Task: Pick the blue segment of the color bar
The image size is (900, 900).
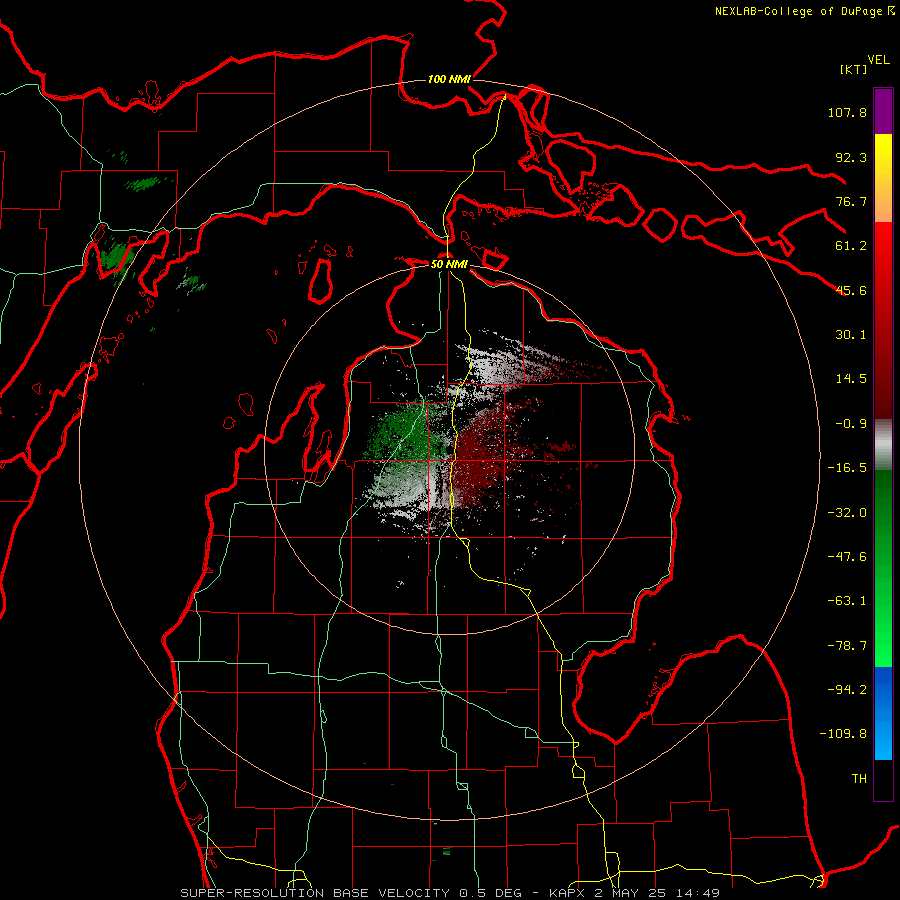Action: tap(883, 713)
